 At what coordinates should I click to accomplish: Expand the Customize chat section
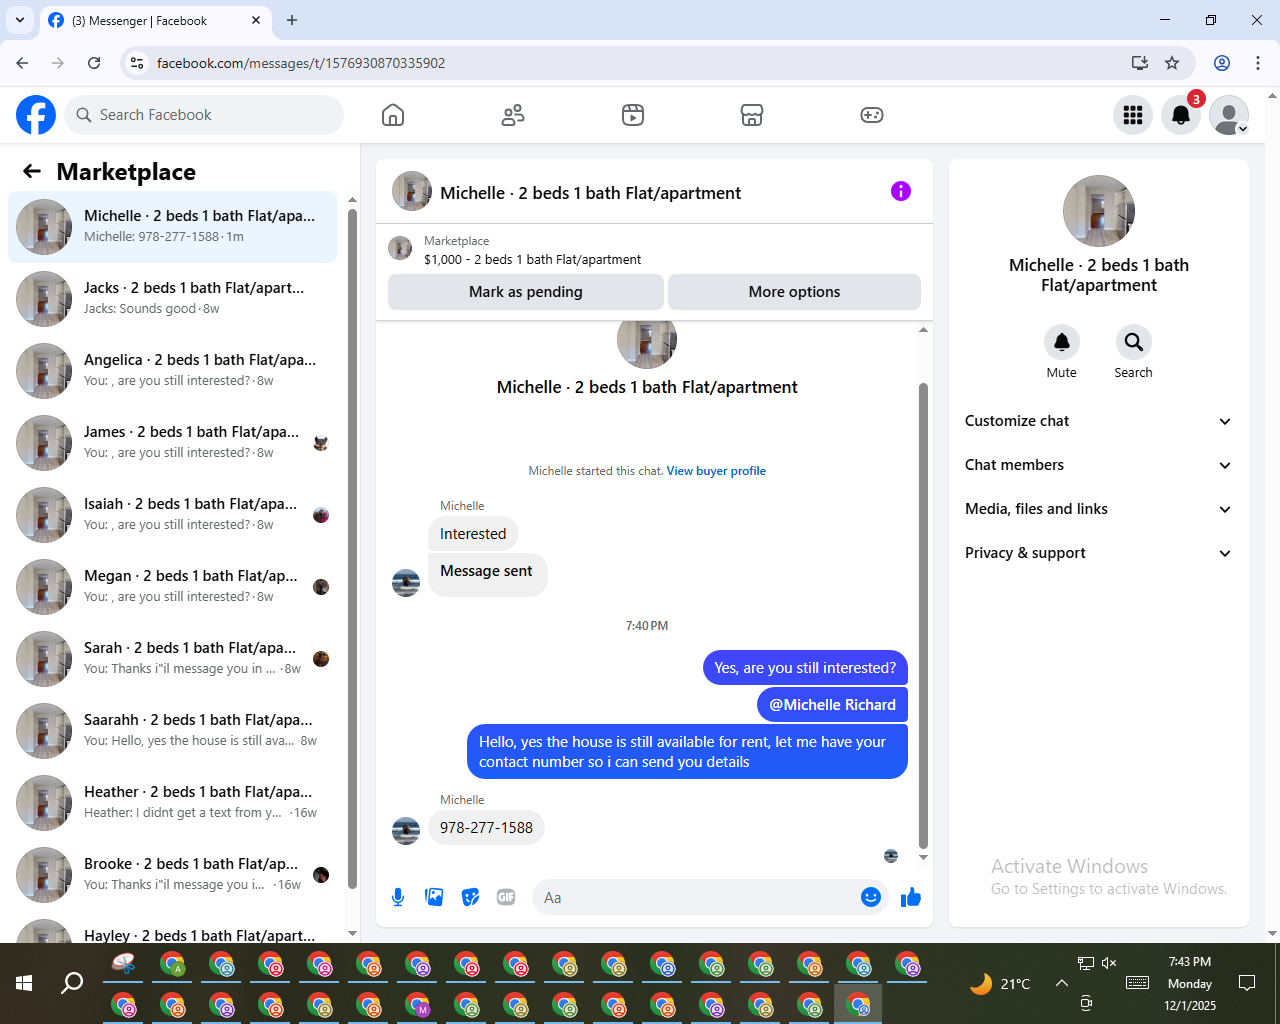[1098, 421]
